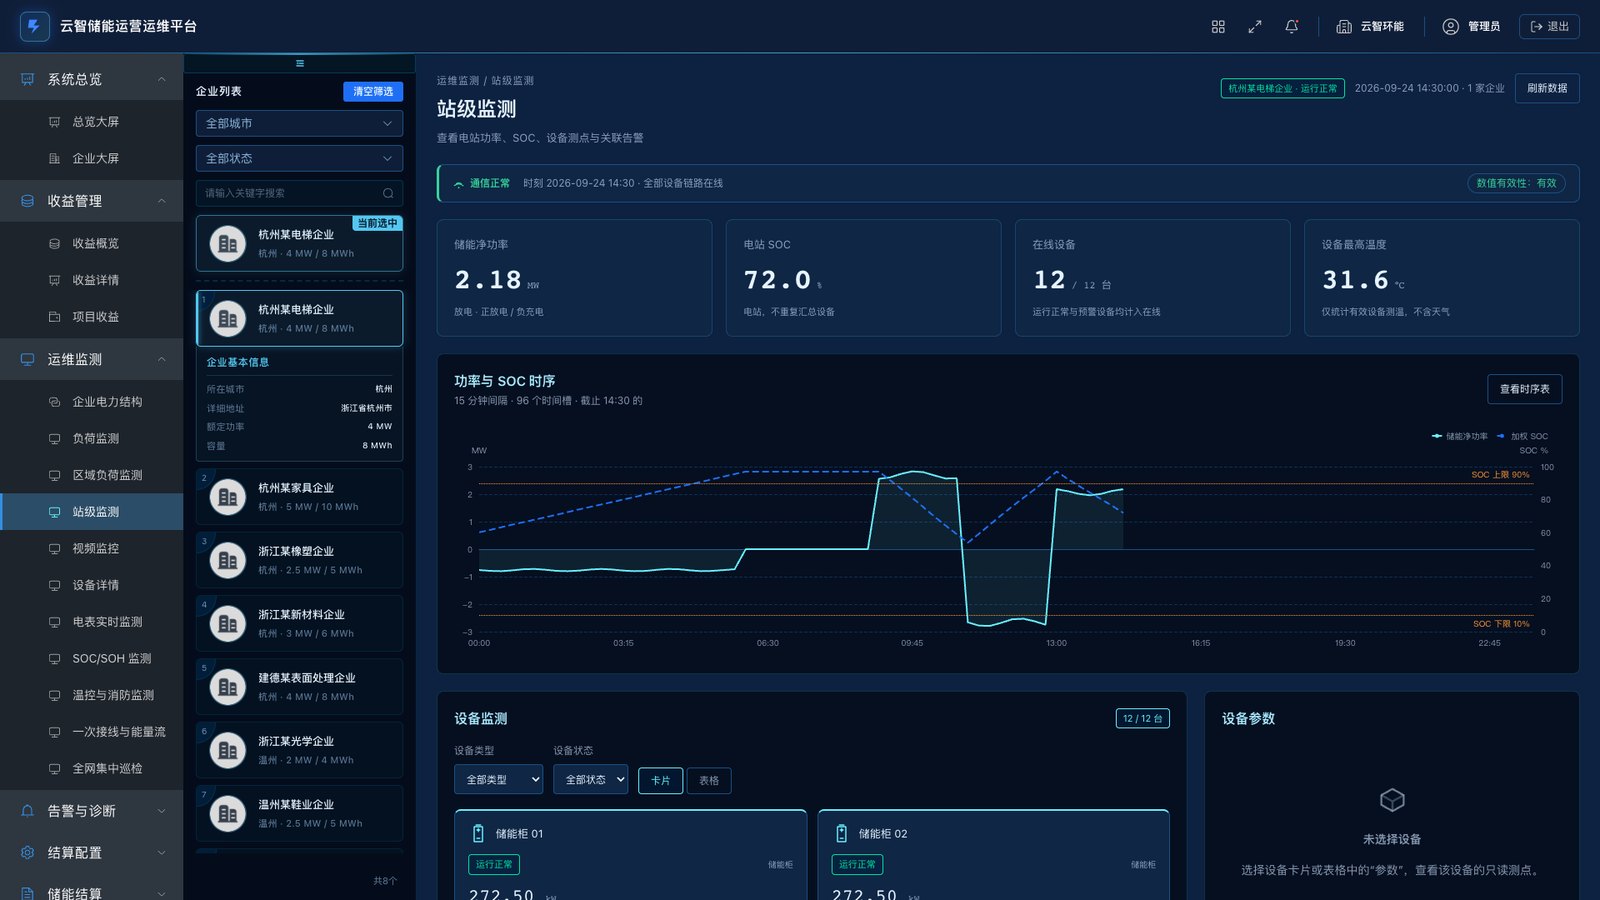Open the 全部类型 device type dropdown
Image resolution: width=1600 pixels, height=900 pixels.
tap(498, 779)
